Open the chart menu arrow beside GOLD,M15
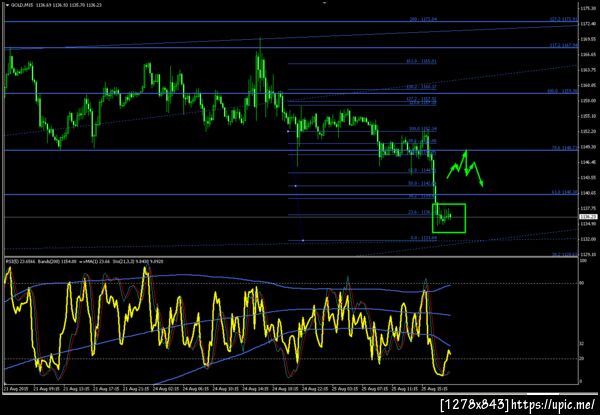This screenshot has width=600, height=415. (x=7, y=6)
